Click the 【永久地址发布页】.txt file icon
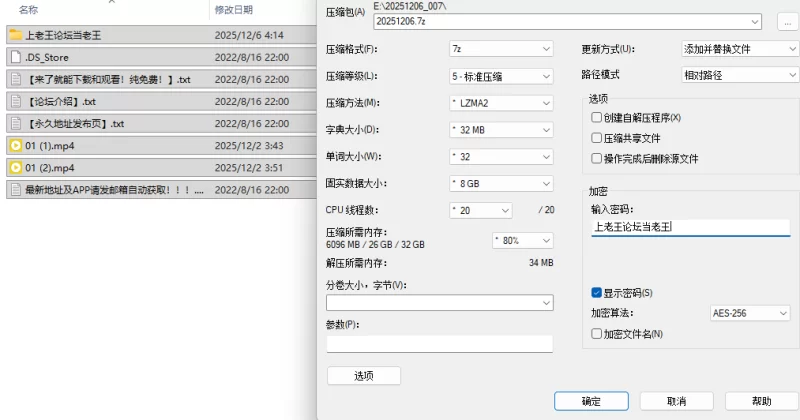This screenshot has width=800, height=420. click(16, 123)
